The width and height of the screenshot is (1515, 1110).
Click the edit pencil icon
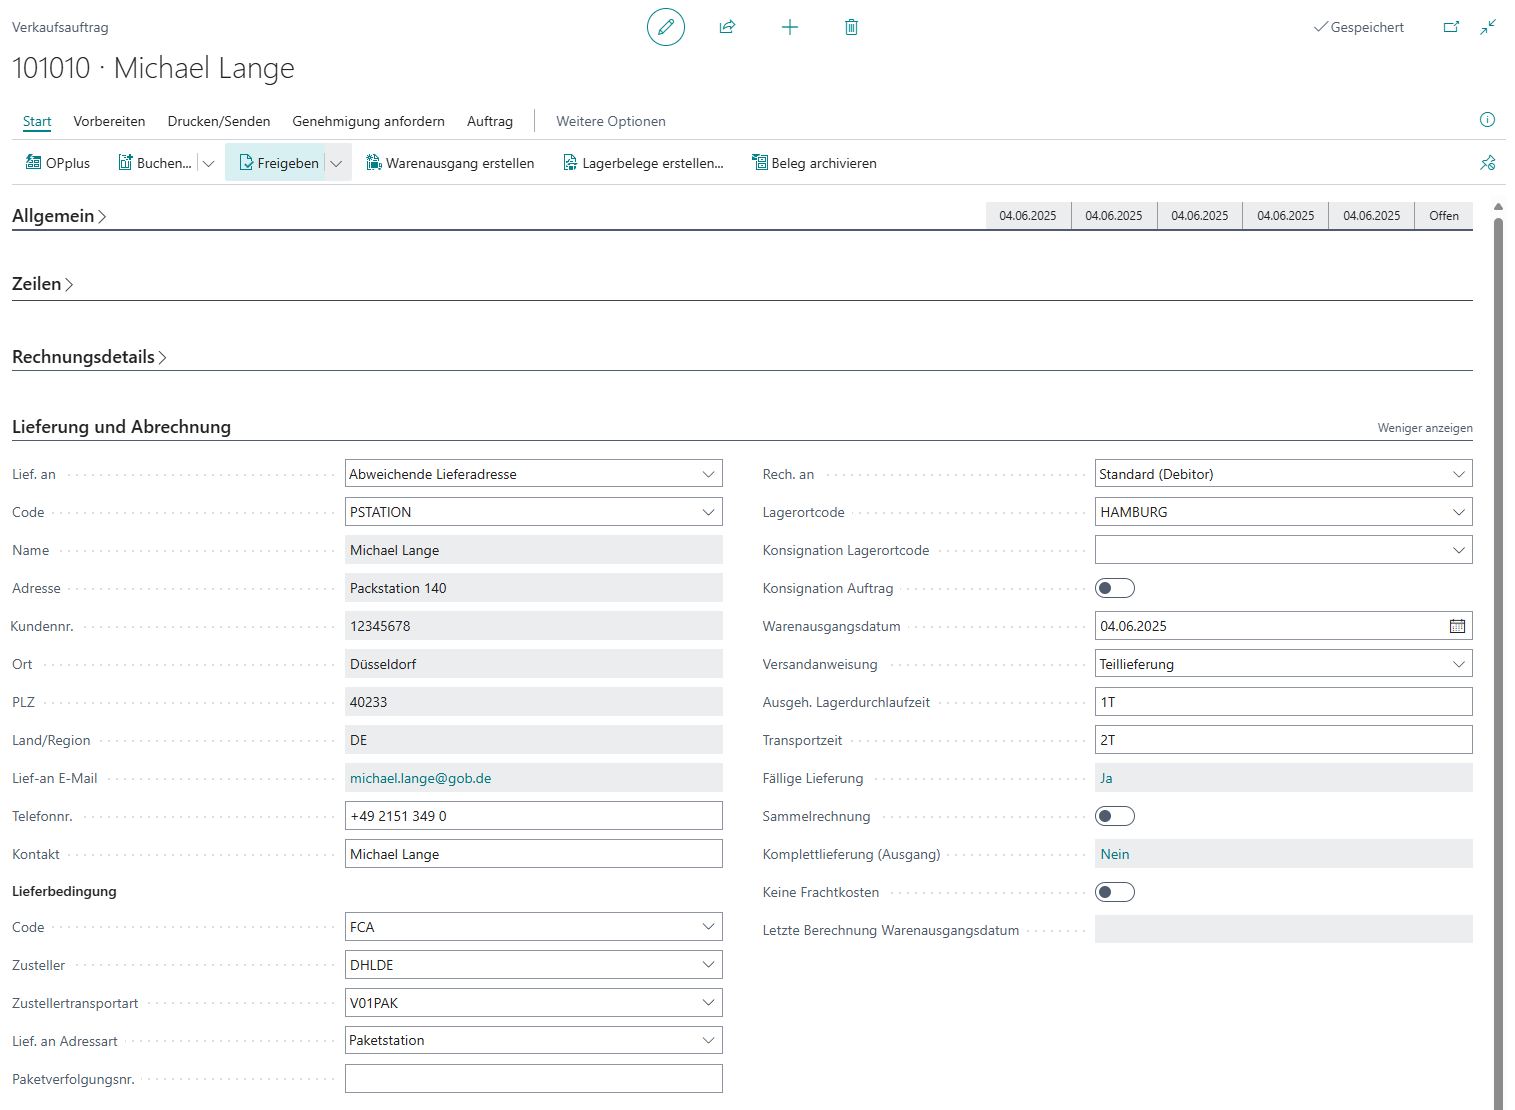tap(666, 27)
